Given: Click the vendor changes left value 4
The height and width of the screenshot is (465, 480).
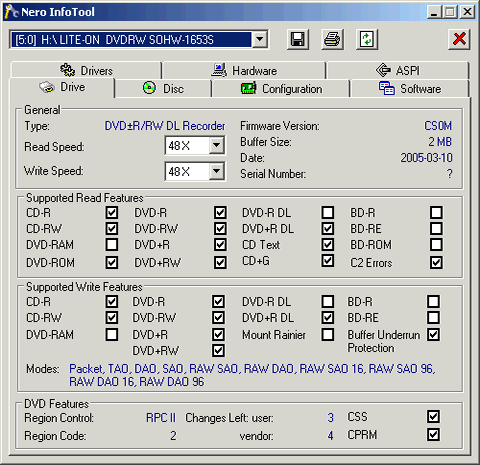Looking at the screenshot, I should click(330, 436).
